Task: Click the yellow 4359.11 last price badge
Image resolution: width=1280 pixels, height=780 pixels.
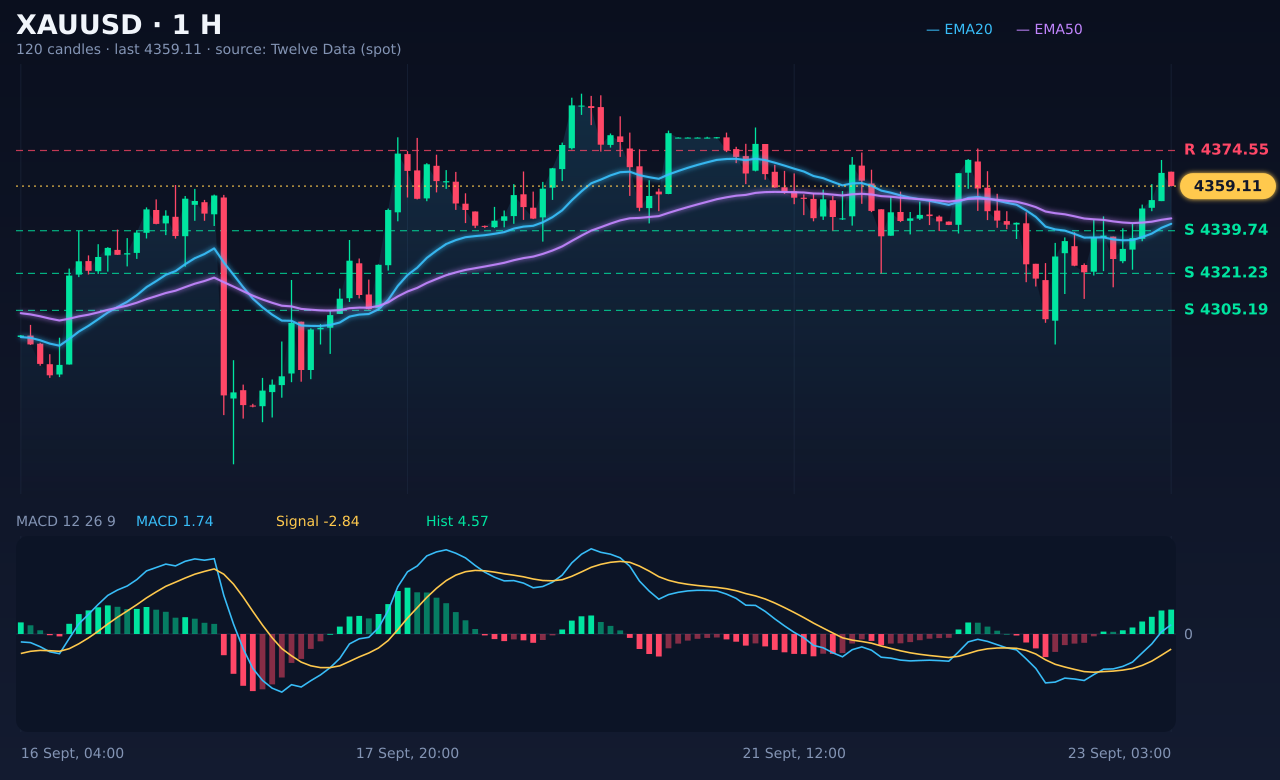Action: tap(1228, 186)
